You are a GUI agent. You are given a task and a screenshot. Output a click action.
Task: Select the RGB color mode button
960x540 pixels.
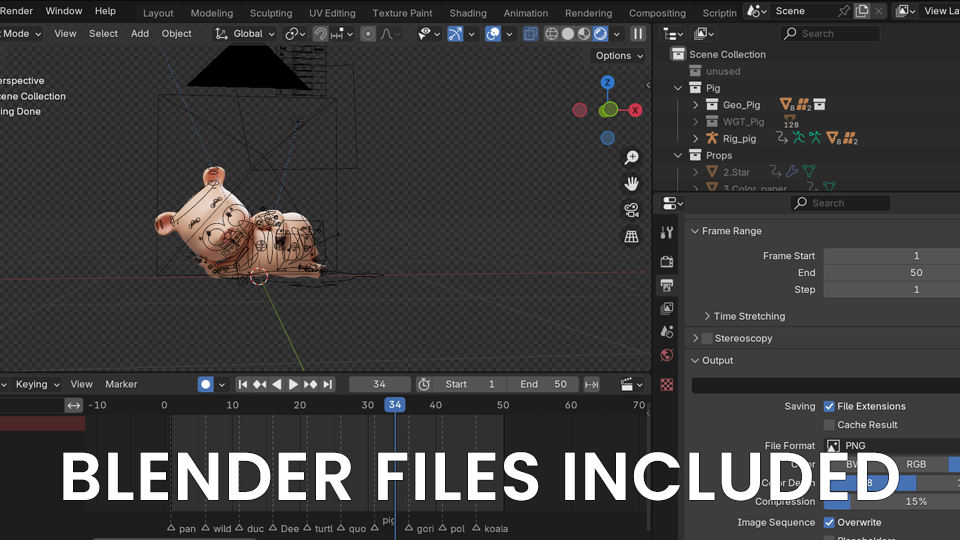[x=916, y=464]
